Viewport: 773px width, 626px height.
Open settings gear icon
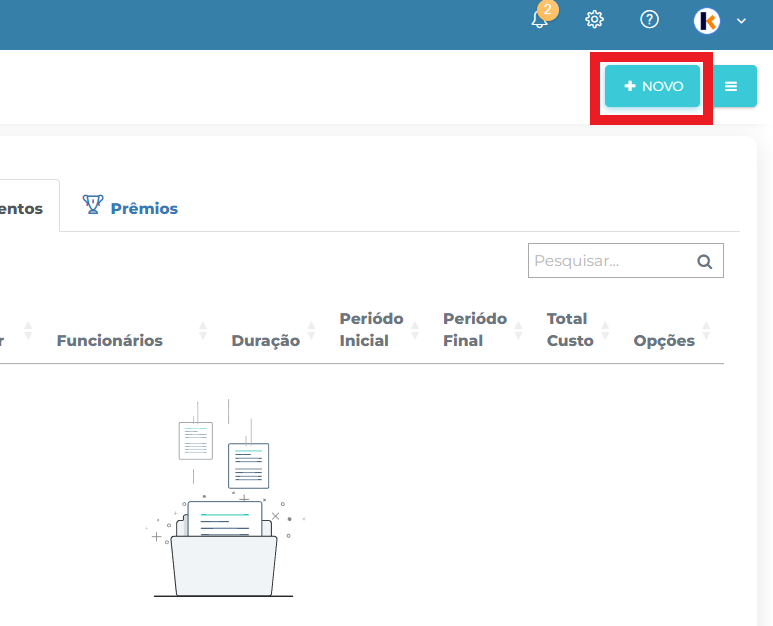pyautogui.click(x=595, y=20)
